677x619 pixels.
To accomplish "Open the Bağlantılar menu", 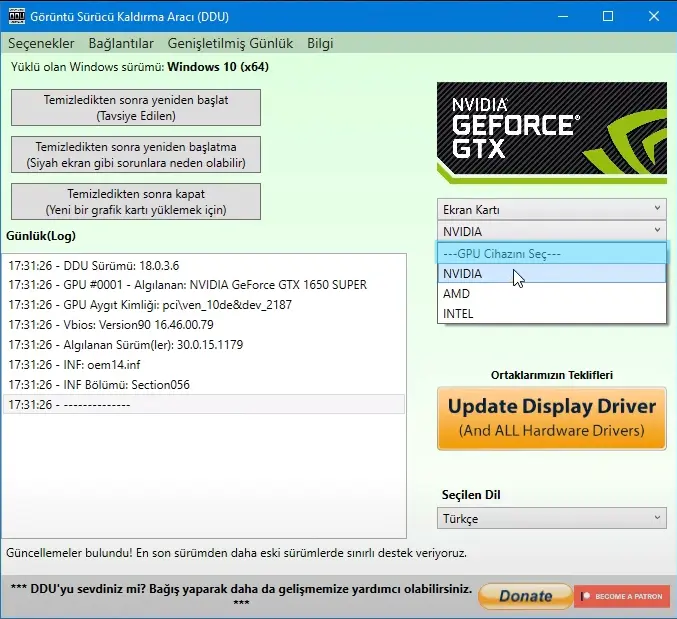I will [x=121, y=43].
